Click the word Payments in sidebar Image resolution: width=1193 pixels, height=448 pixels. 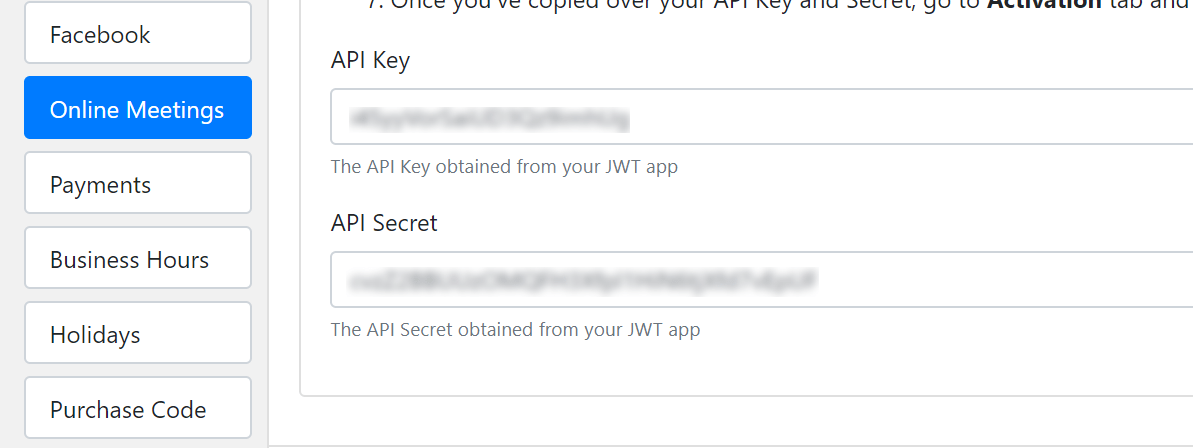100,185
